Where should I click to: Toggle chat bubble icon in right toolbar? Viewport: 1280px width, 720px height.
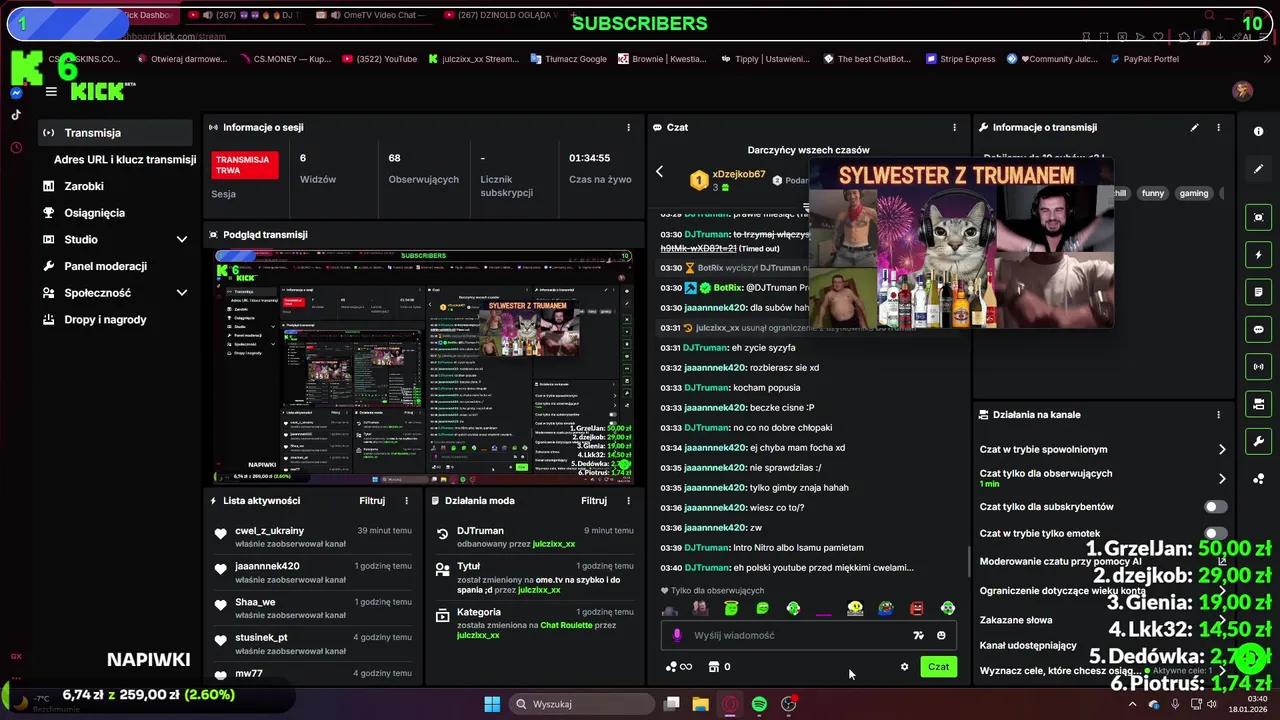1258,330
